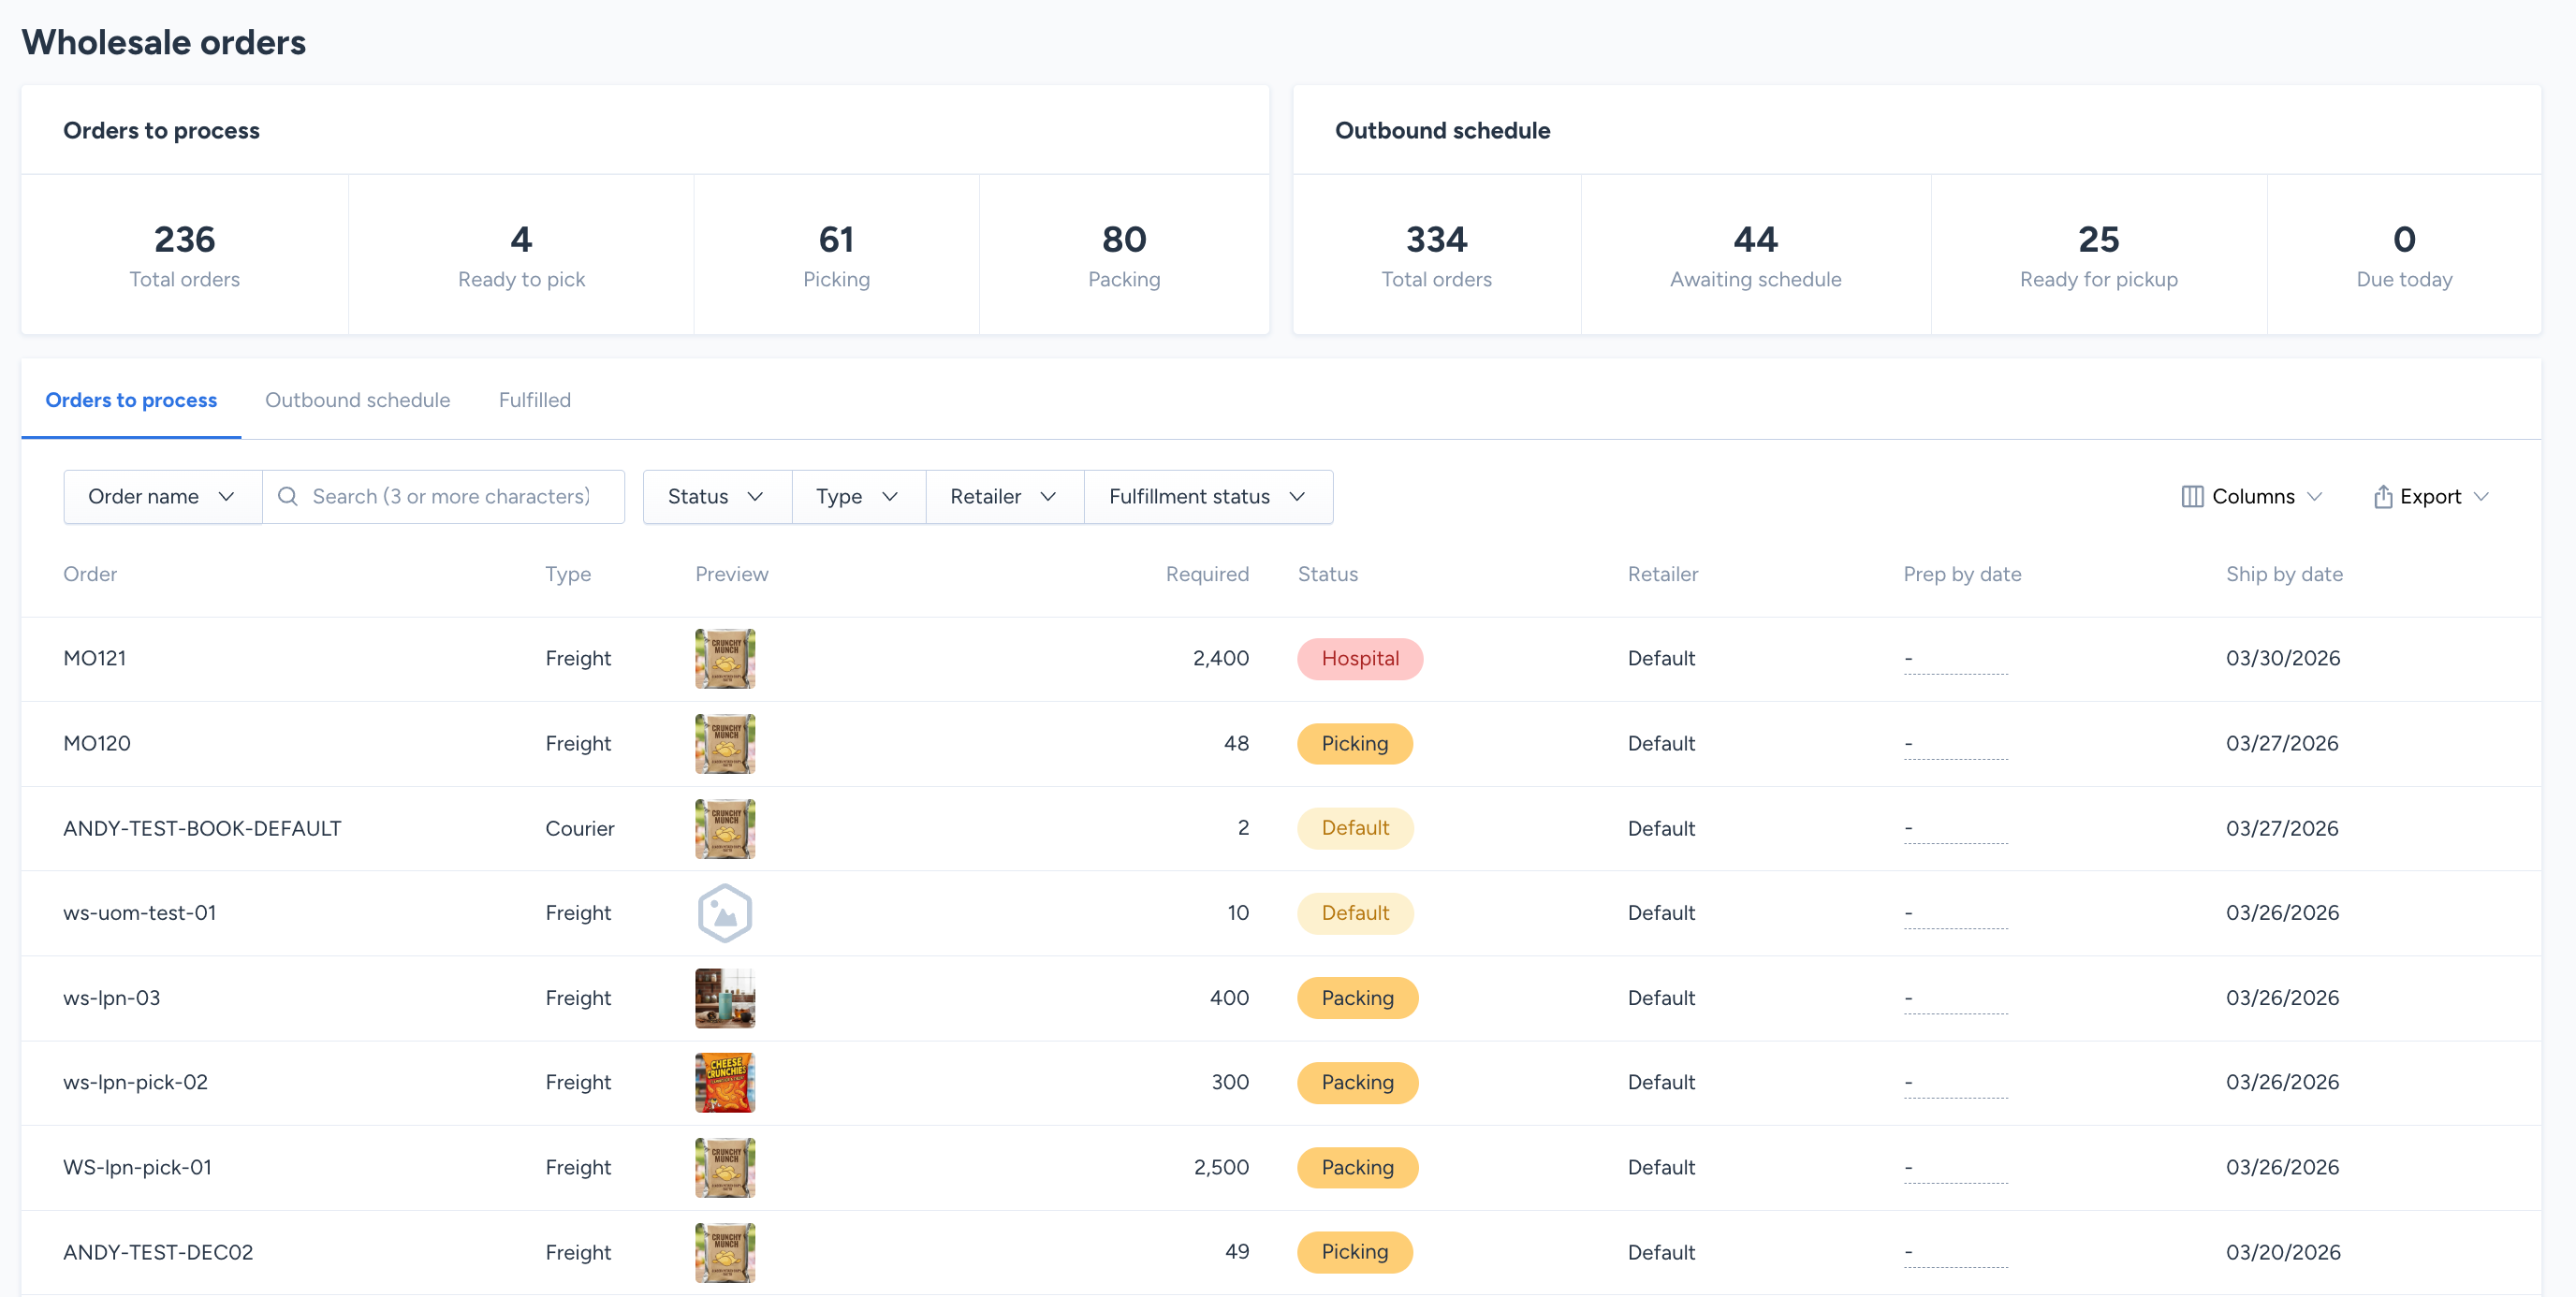Screen dimensions: 2576x1297
Task: Switch to the Outbound schedule tab
Action: tap(357, 400)
